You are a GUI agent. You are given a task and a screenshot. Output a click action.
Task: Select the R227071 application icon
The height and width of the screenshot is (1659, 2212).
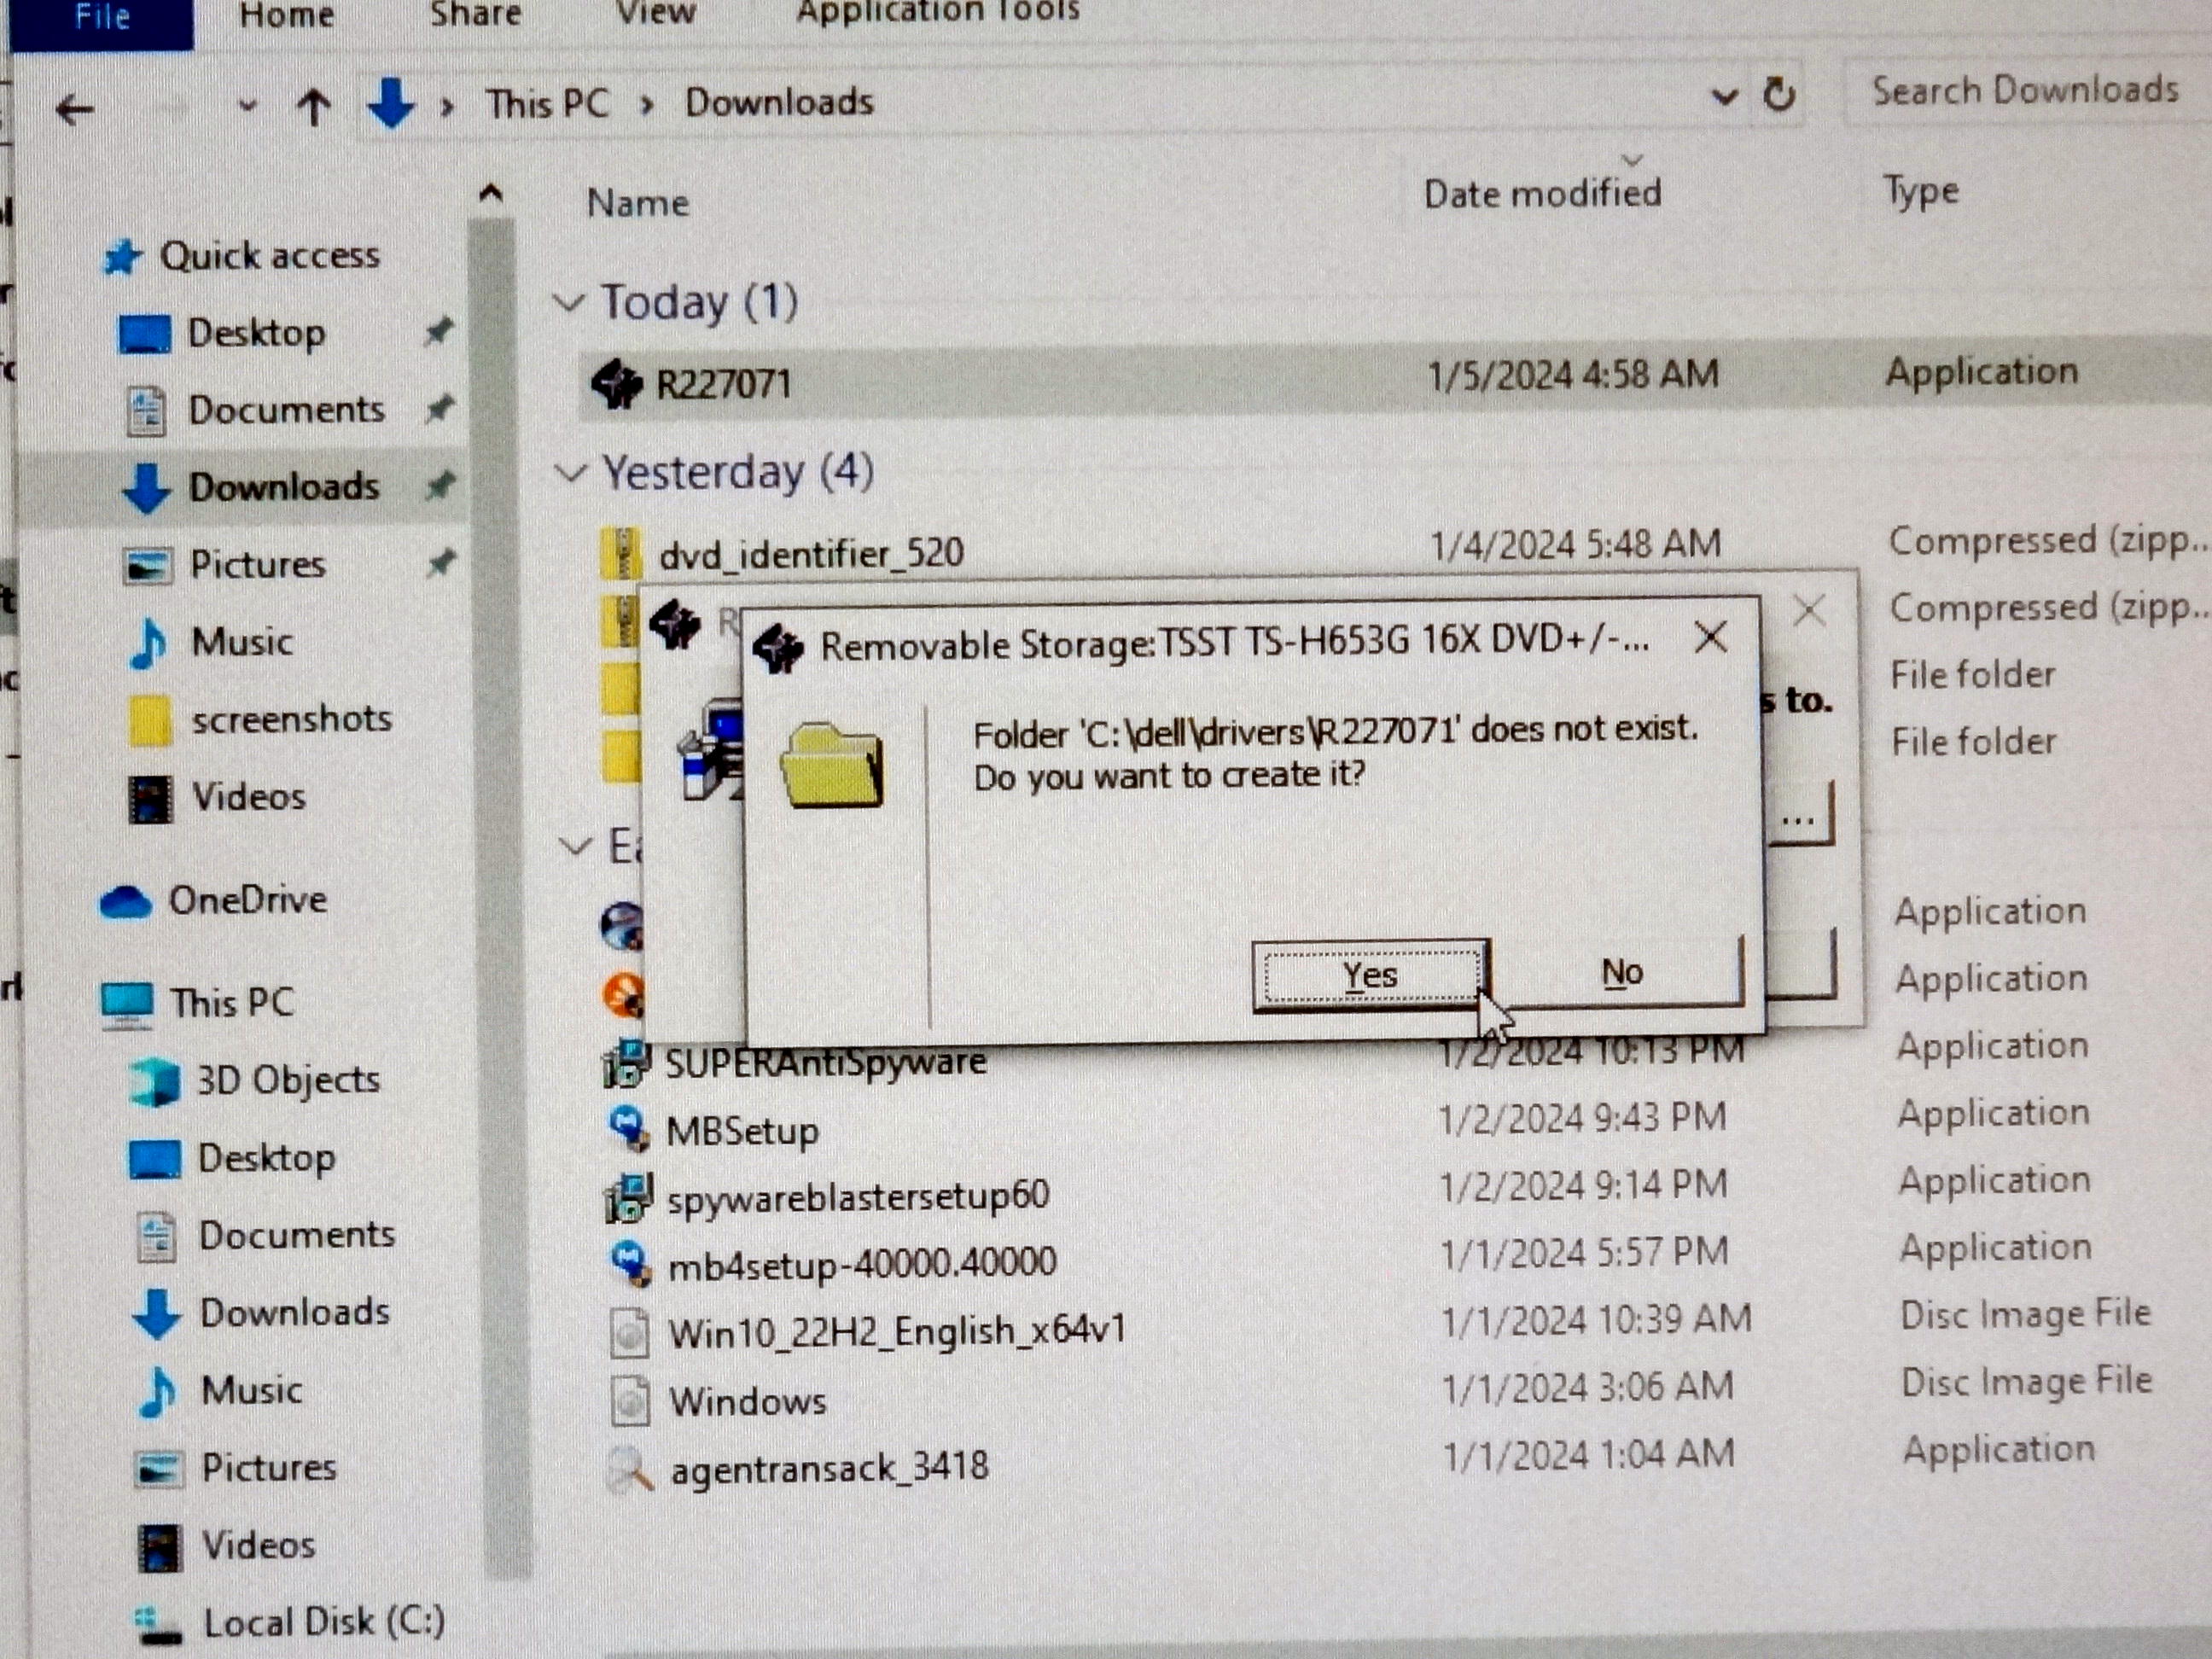tap(616, 384)
